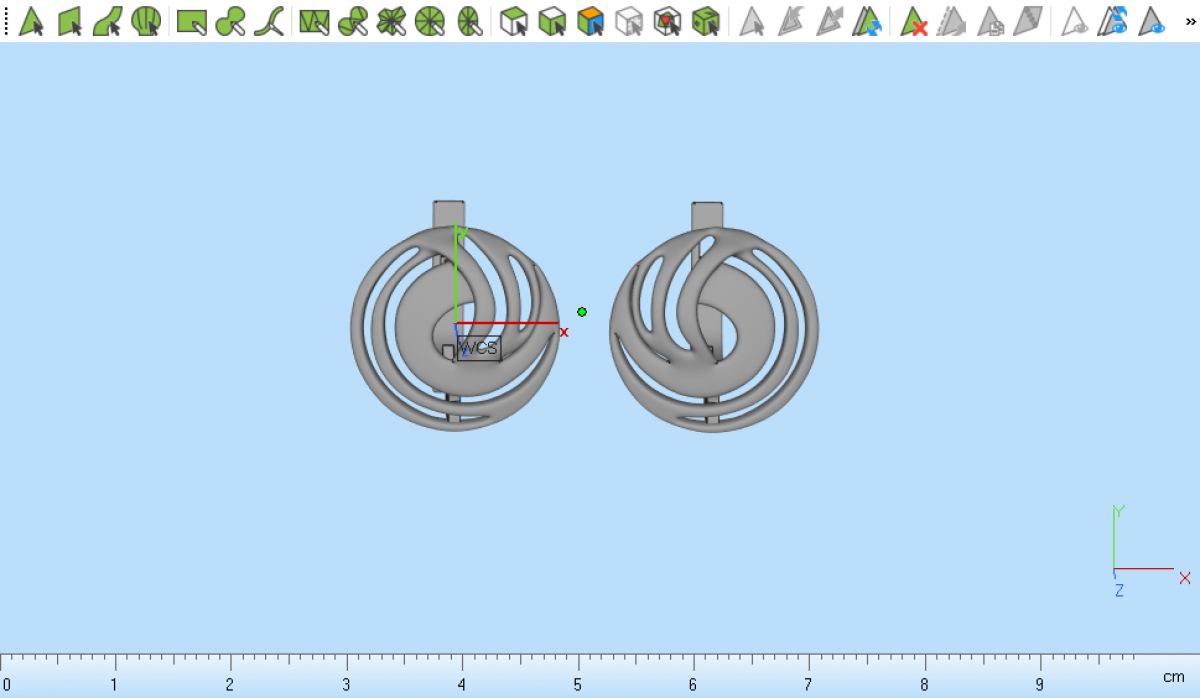Viewport: 1200px width, 698px height.
Task: Select the Mark Plane tool
Action: [69, 21]
